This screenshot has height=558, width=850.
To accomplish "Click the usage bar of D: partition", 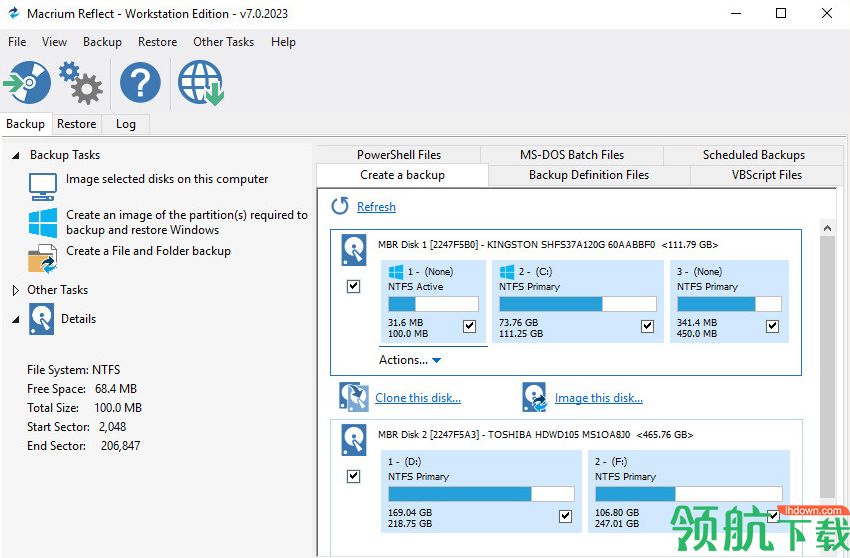I will pos(481,493).
